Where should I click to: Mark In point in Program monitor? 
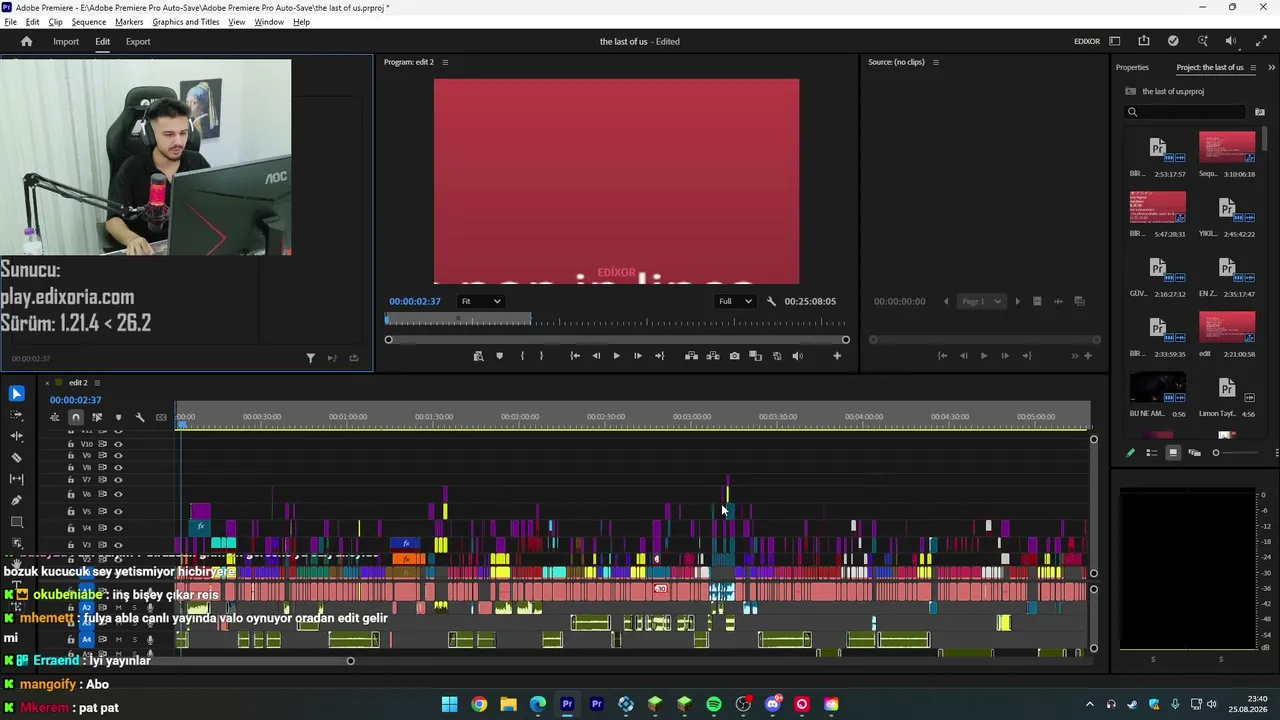tap(521, 356)
